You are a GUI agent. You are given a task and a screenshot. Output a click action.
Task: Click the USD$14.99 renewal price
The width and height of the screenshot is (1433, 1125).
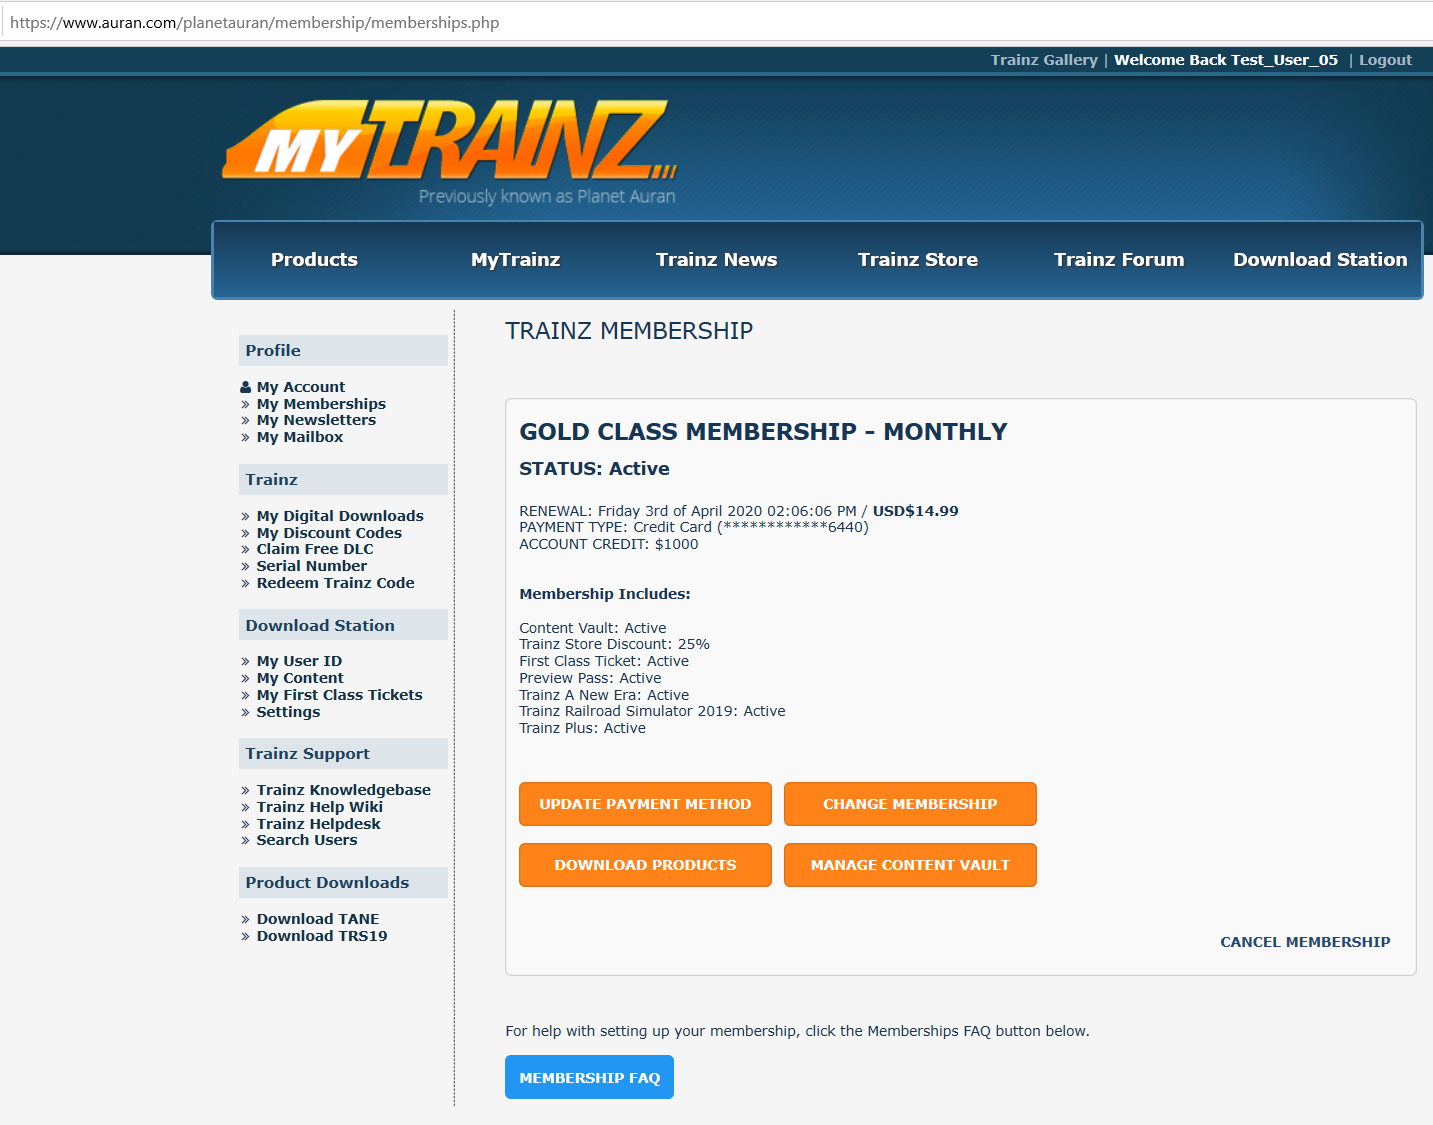tap(915, 511)
